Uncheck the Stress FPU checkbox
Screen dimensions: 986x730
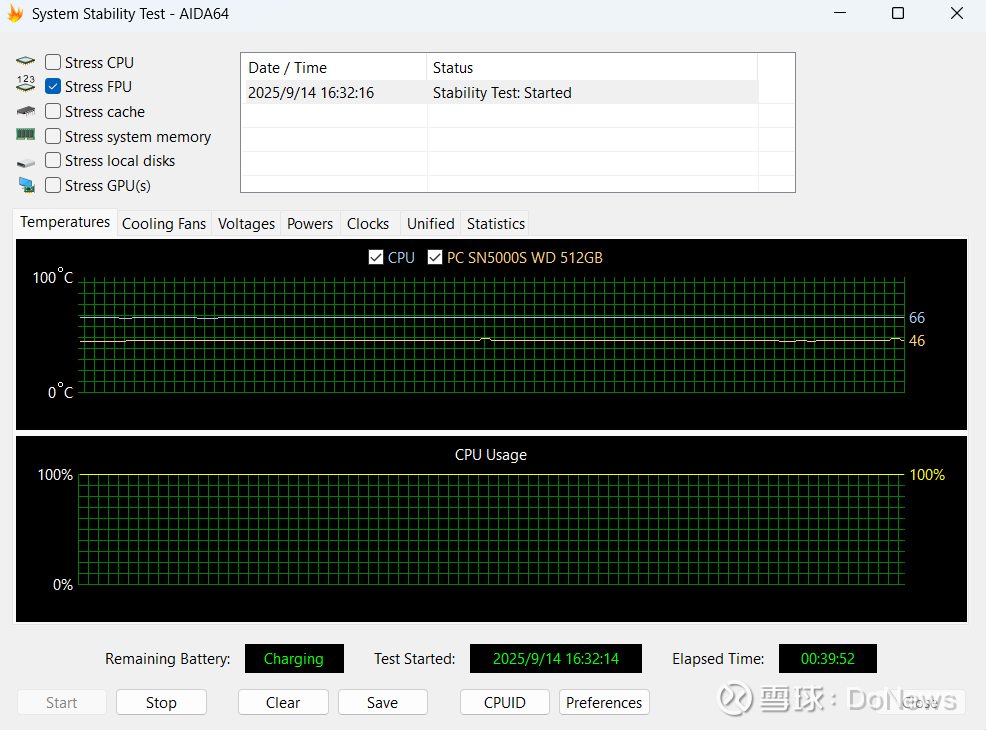pyautogui.click(x=53, y=87)
